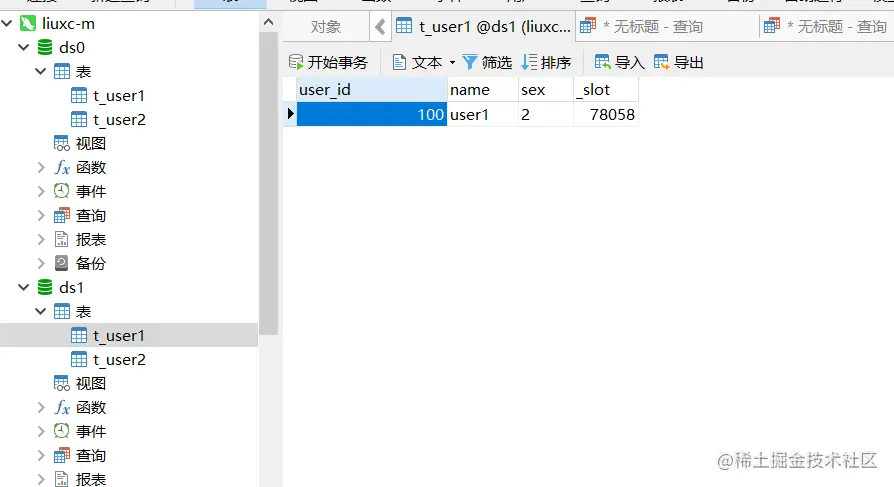The width and height of the screenshot is (894, 487).
Task: Click the t_user2 table icon under ds0
Action: click(x=79, y=120)
